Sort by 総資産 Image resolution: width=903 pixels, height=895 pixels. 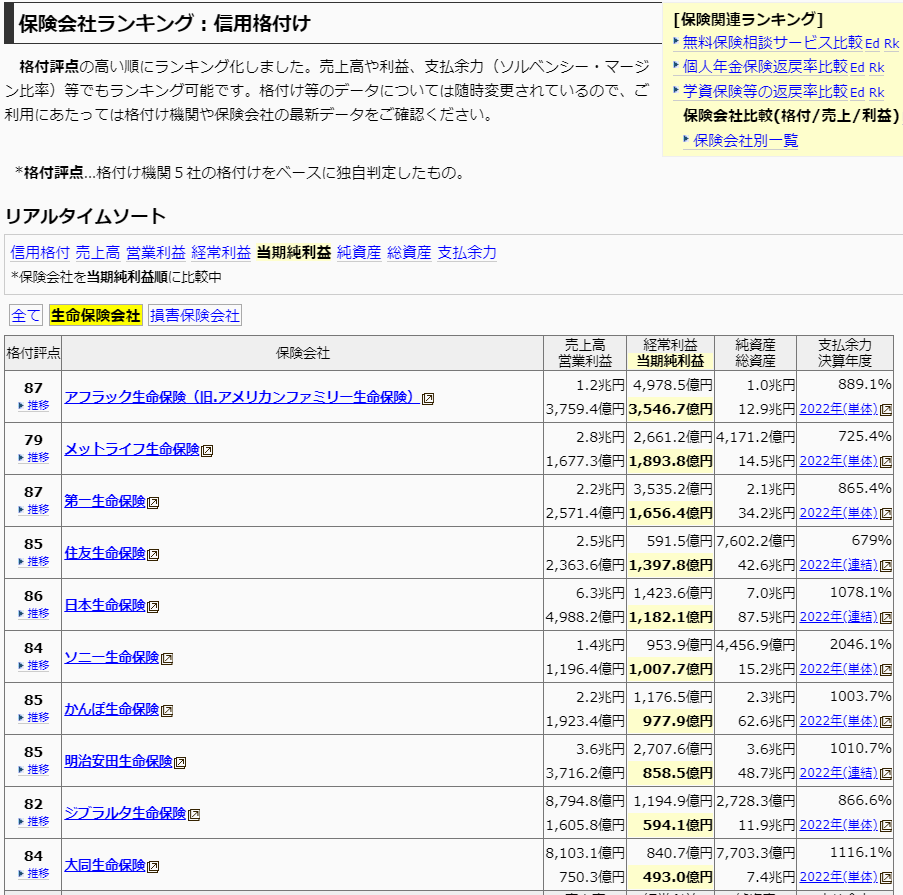[x=409, y=252]
